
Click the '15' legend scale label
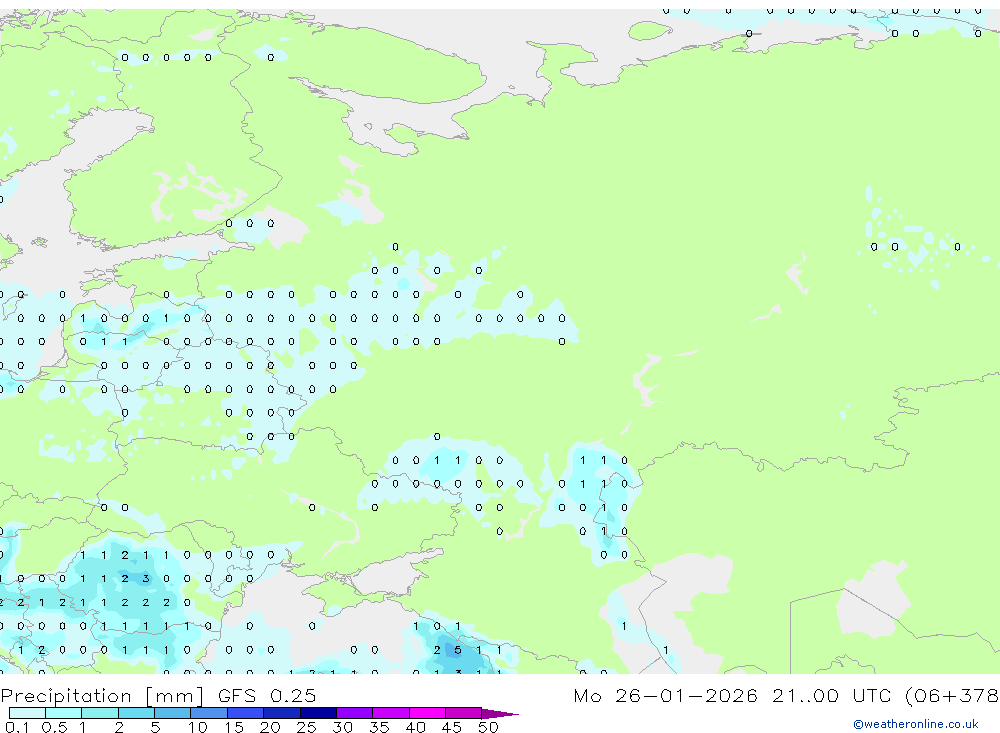pos(234,727)
